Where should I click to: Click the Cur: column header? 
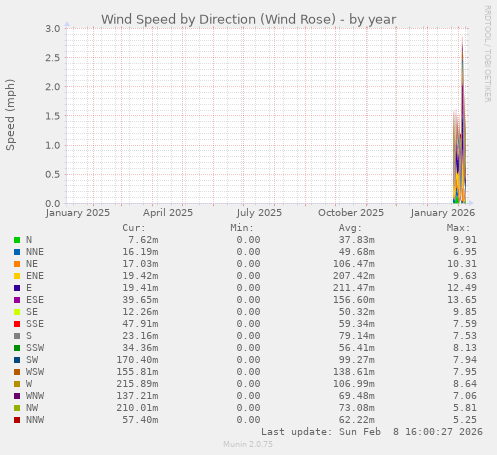click(x=134, y=228)
